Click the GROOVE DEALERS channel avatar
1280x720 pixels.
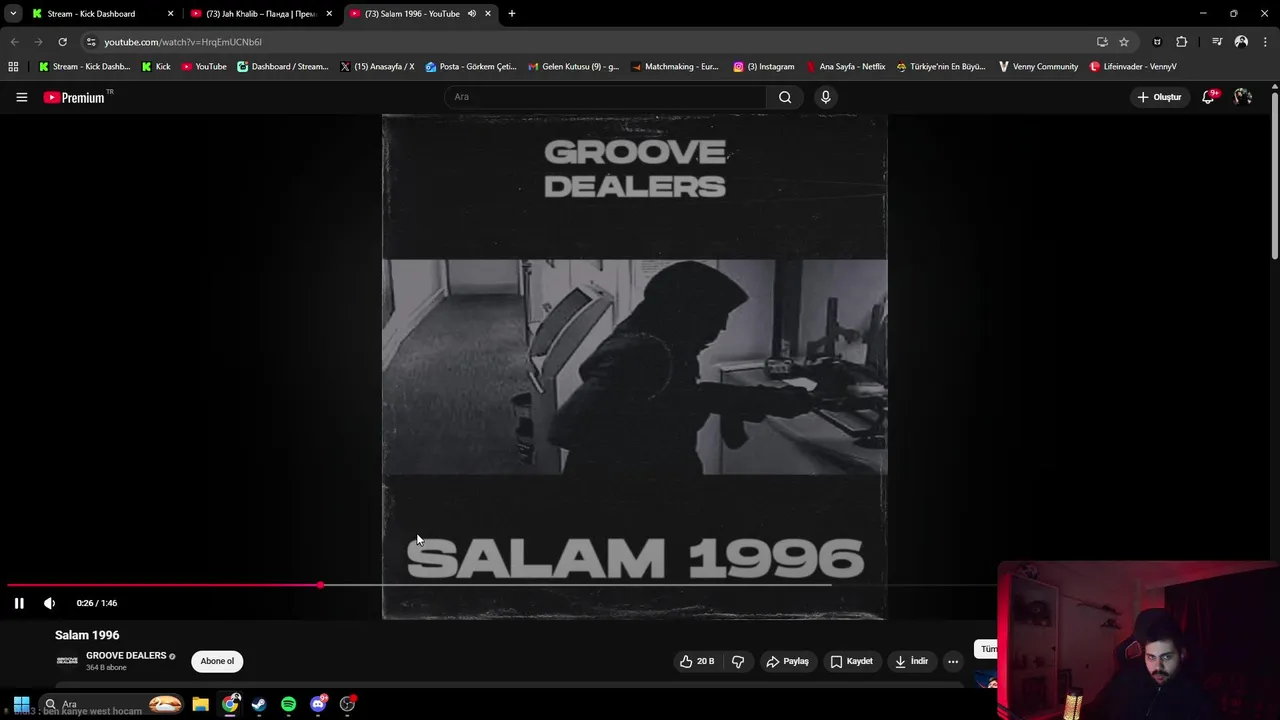coord(67,661)
